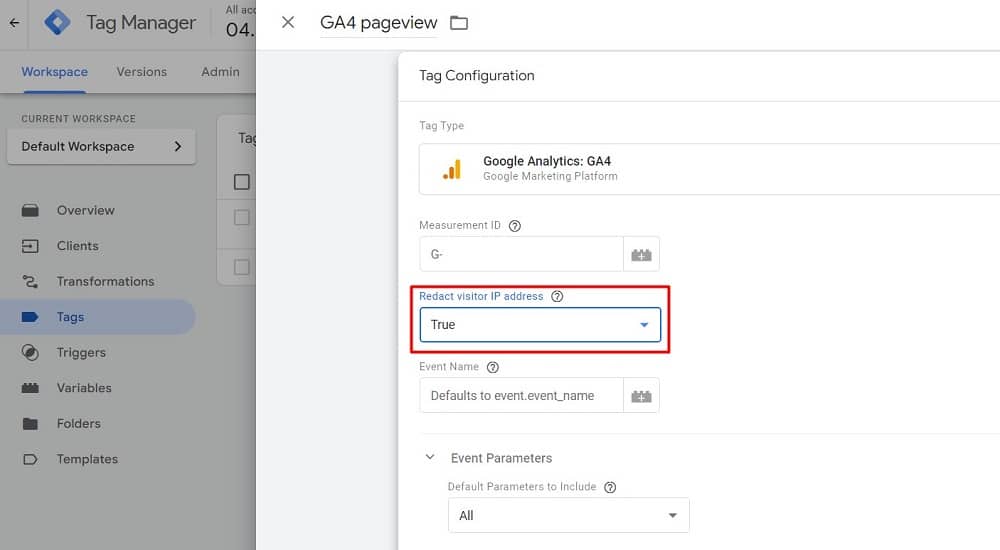The height and width of the screenshot is (550, 1000).
Task: Open Templates in the sidebar
Action: [x=87, y=459]
